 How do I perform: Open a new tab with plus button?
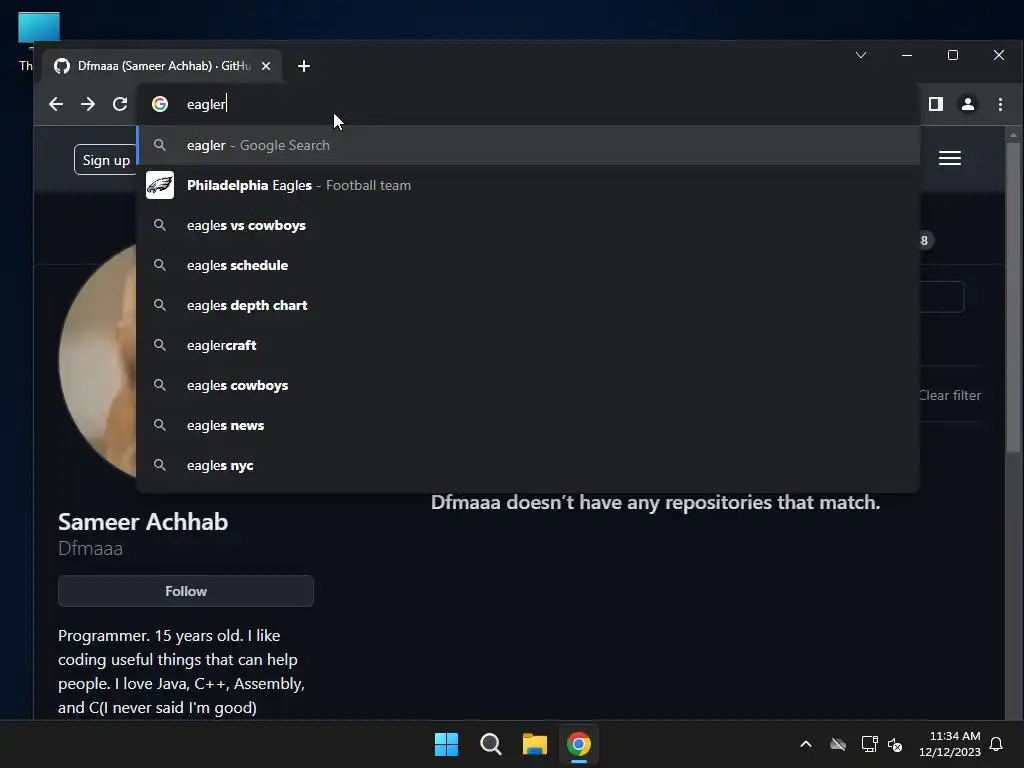pyautogui.click(x=304, y=66)
